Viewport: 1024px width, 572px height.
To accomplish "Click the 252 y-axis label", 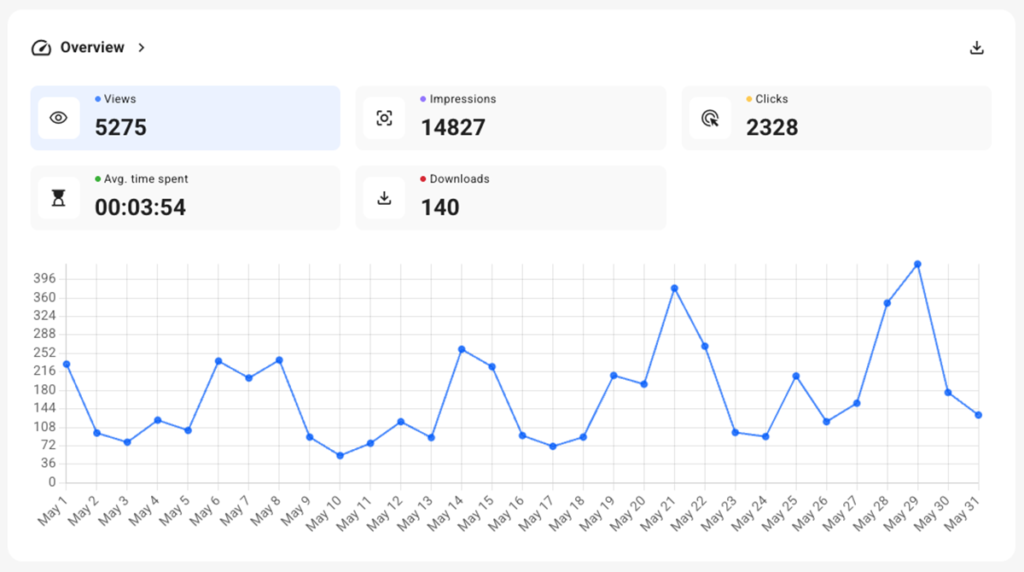I will [44, 353].
